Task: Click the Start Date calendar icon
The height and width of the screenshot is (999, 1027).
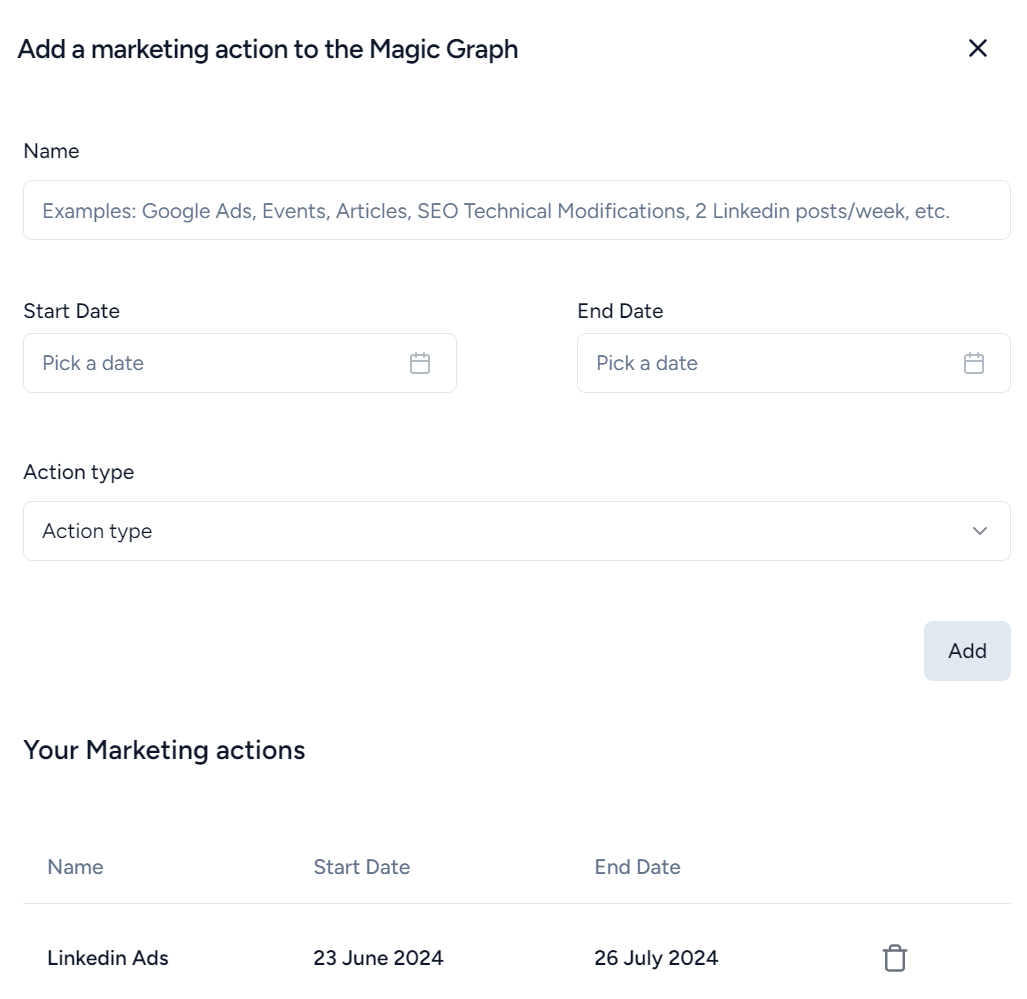Action: point(420,363)
